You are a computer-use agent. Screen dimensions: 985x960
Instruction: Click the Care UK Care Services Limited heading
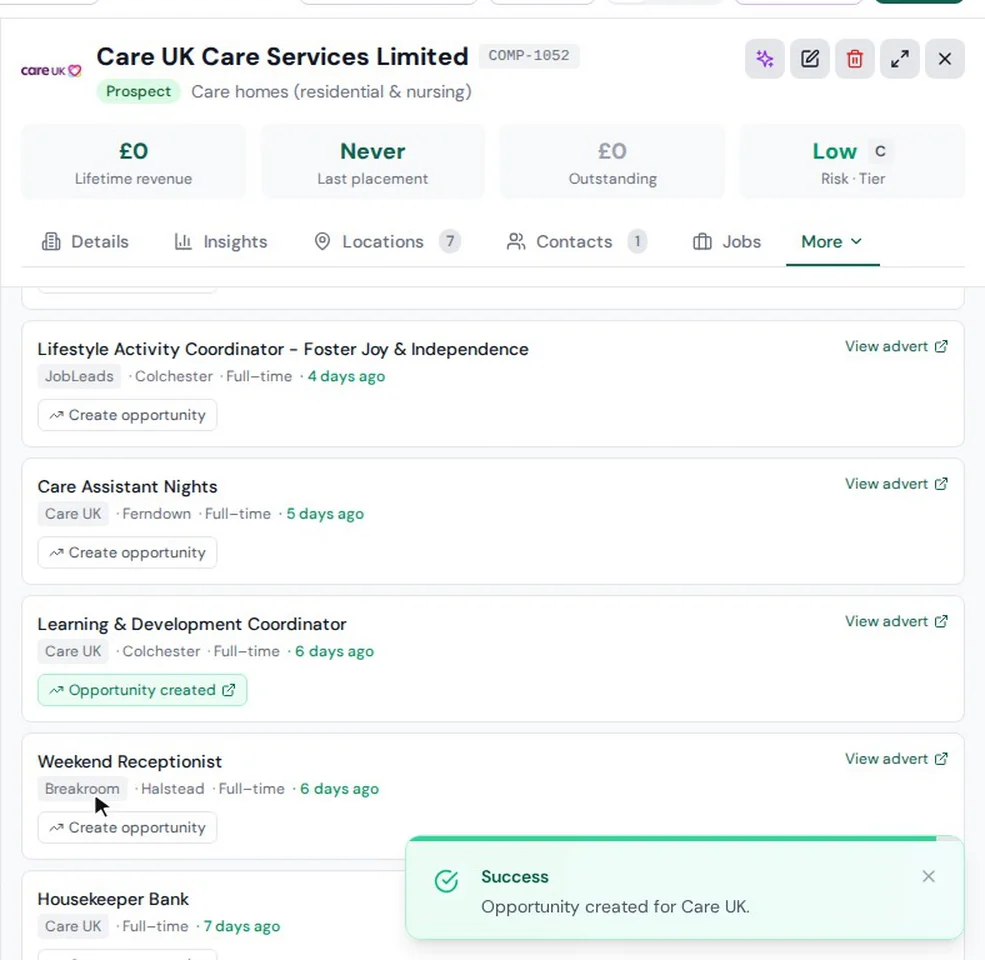coord(283,57)
